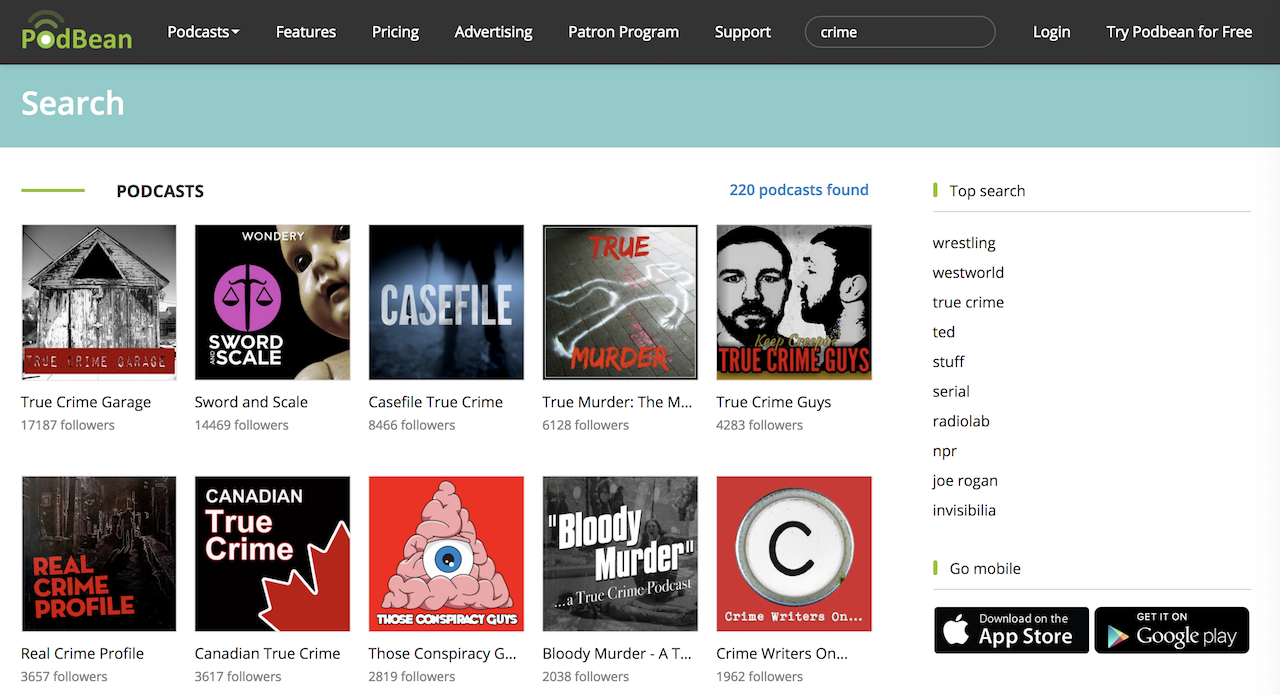Open Real Crime Profile cover art
Viewport: 1280px width, 695px height.
tap(99, 554)
